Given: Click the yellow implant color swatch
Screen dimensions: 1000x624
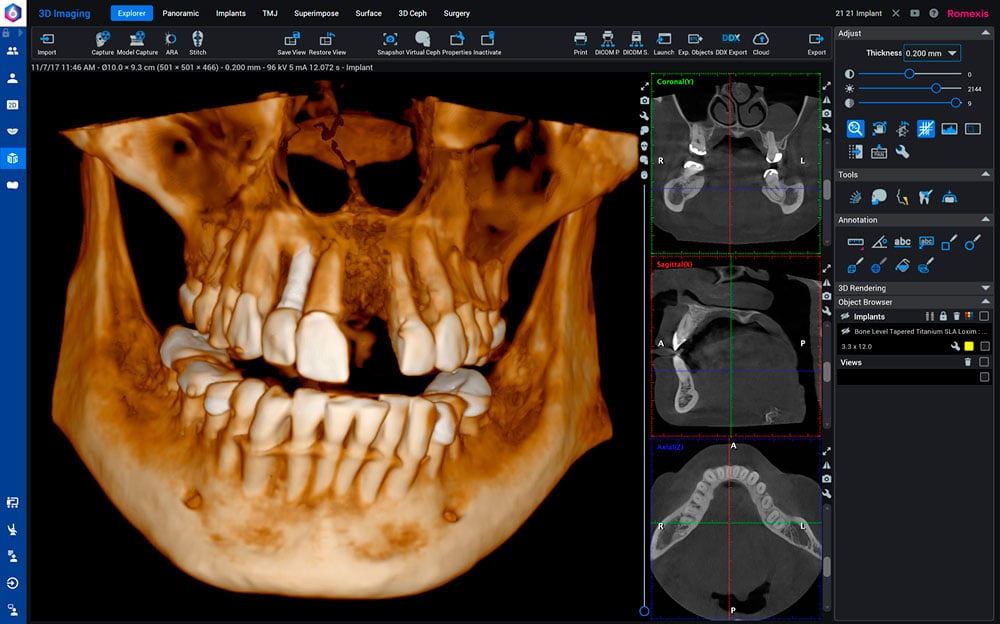Looking at the screenshot, I should pos(969,346).
